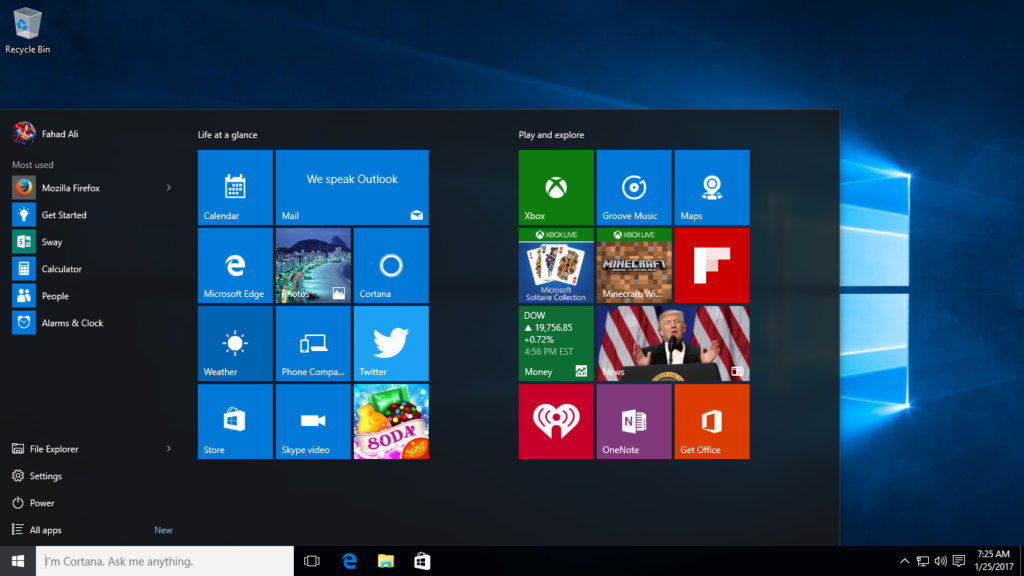1024x576 pixels.
Task: Open the Xbox app tile
Action: [x=556, y=187]
